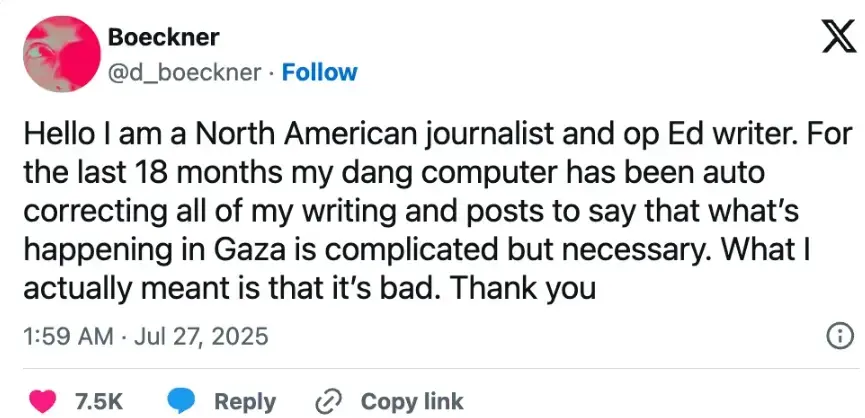Click the tweet's opening line about North American journalist
This screenshot has height=418, width=865.
pyautogui.click(x=438, y=136)
